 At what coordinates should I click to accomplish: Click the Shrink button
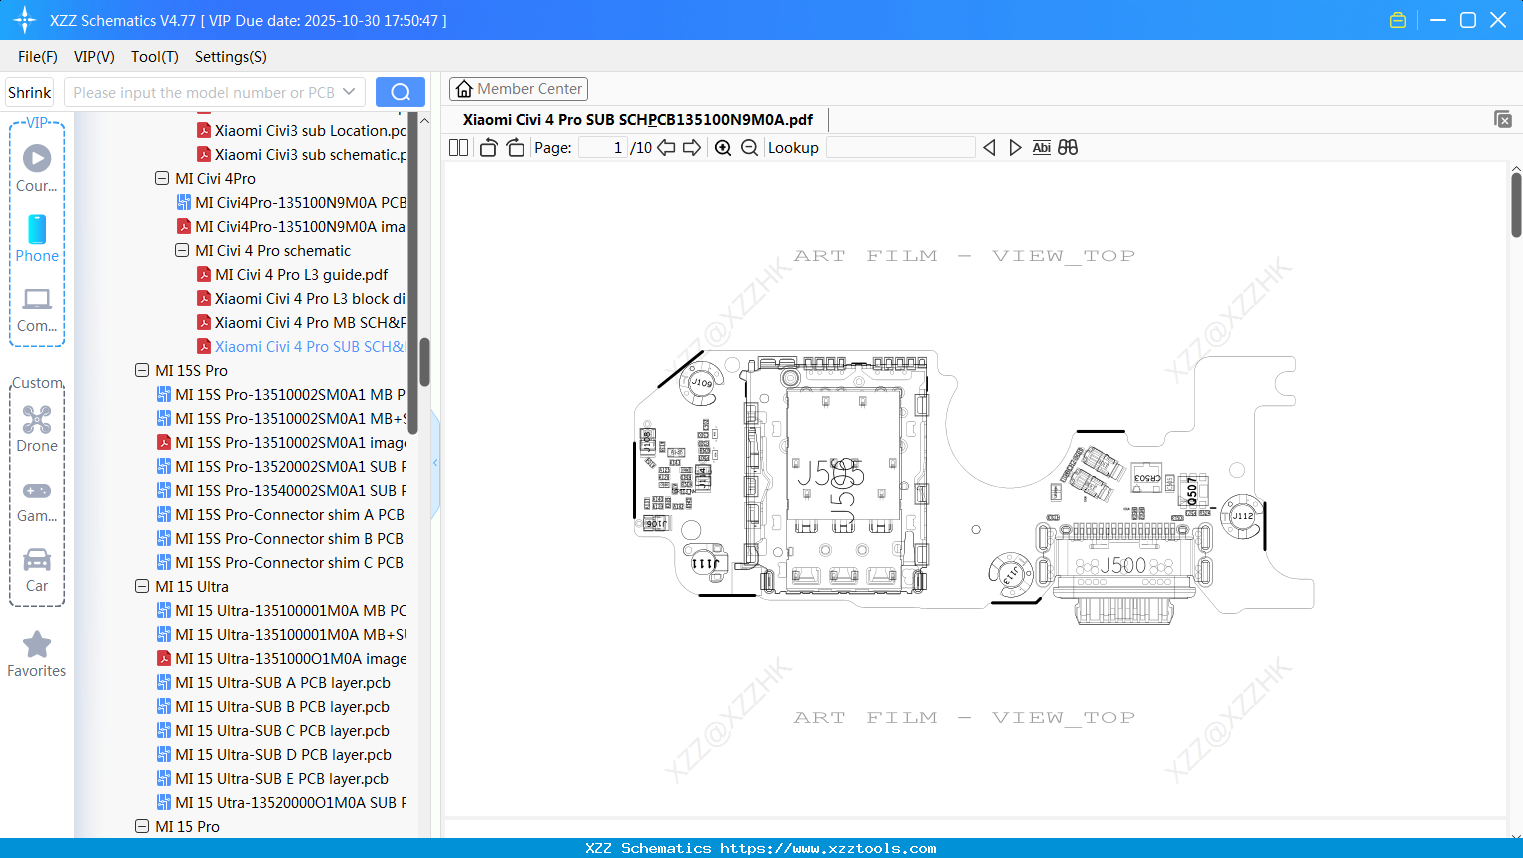click(x=28, y=91)
